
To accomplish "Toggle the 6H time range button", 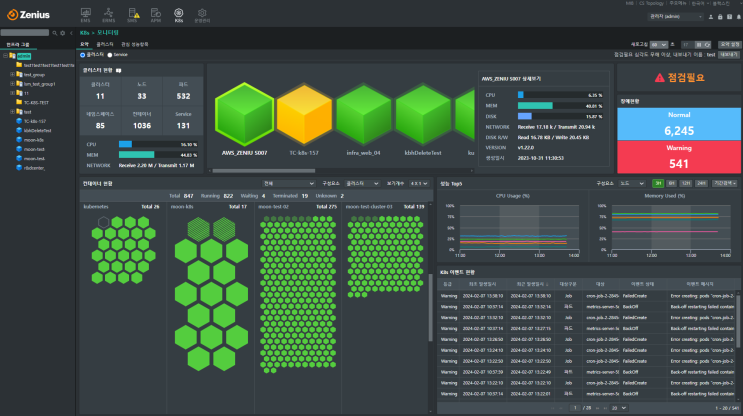I will click(x=670, y=184).
